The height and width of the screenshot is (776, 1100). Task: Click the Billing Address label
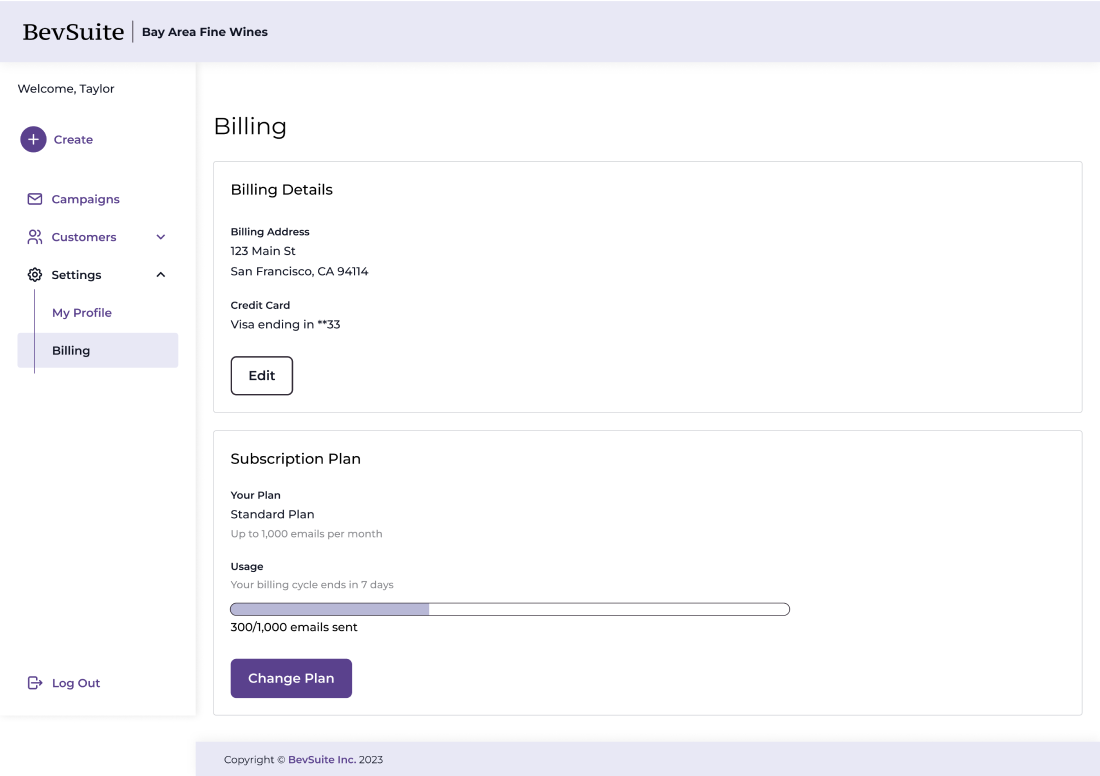(x=269, y=232)
